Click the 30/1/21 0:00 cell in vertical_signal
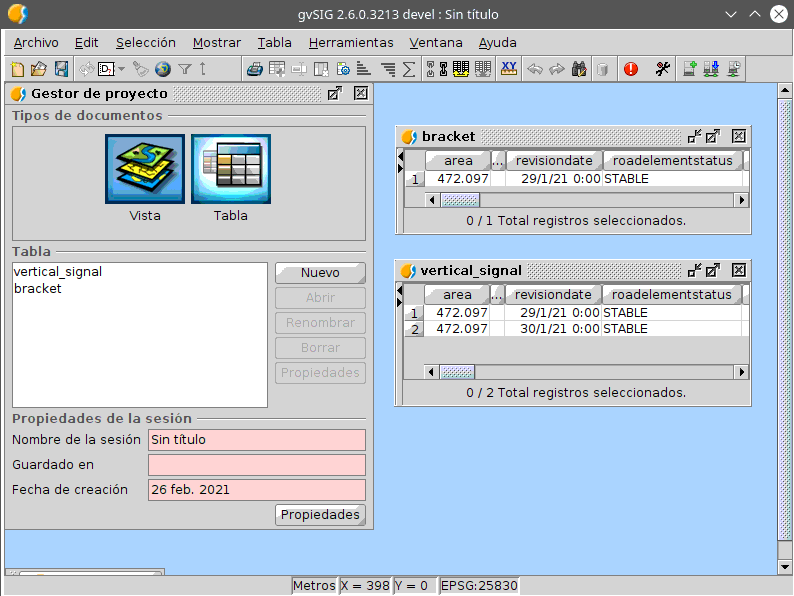794x596 pixels. (552, 329)
